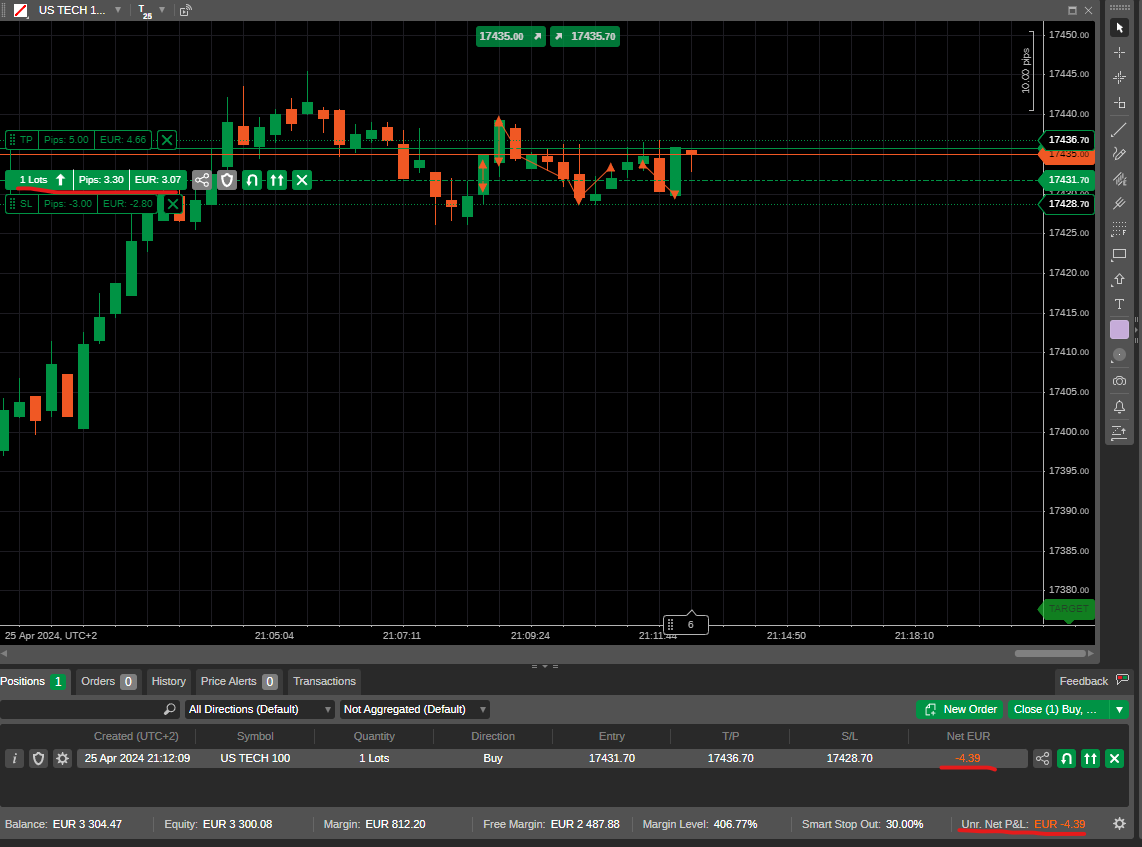Open the US TECH symbol dropdown

[x=118, y=10]
